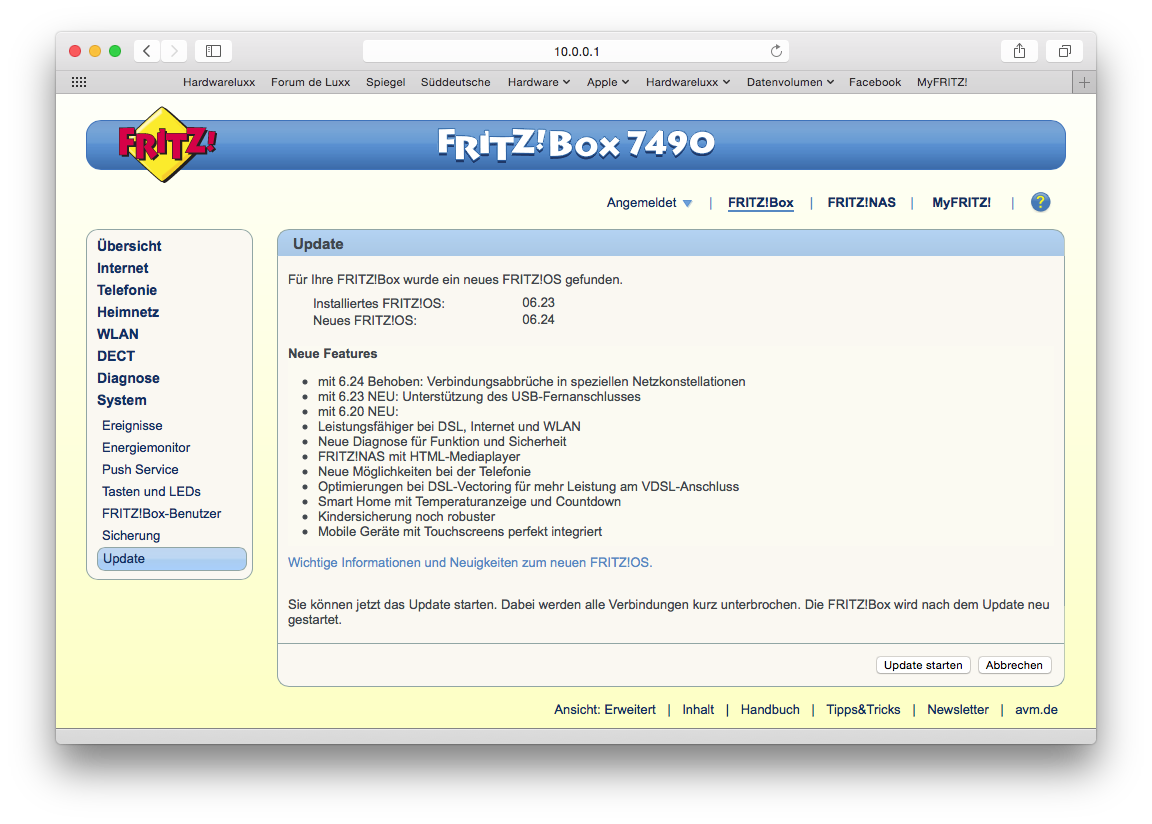Open Forum de Luxx bookmark
1152x824 pixels.
tap(310, 82)
